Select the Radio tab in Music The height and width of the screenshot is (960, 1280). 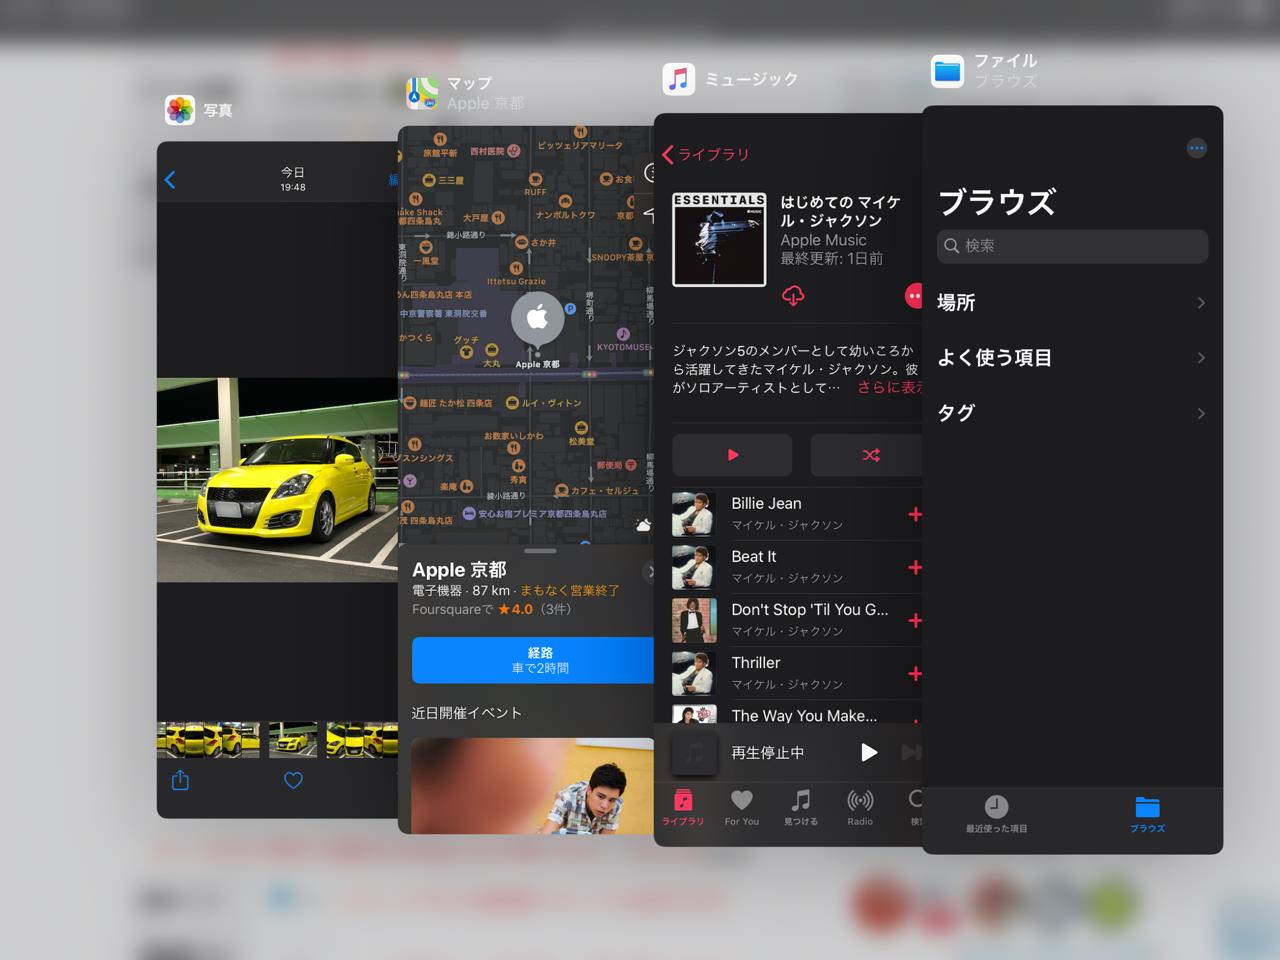(x=860, y=807)
